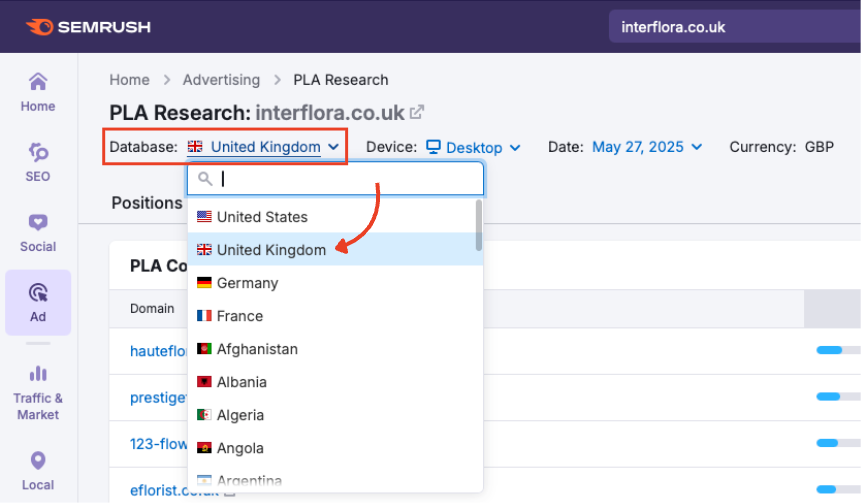Open the SEO sidebar section
Image resolution: width=861 pixels, height=504 pixels.
[x=38, y=162]
